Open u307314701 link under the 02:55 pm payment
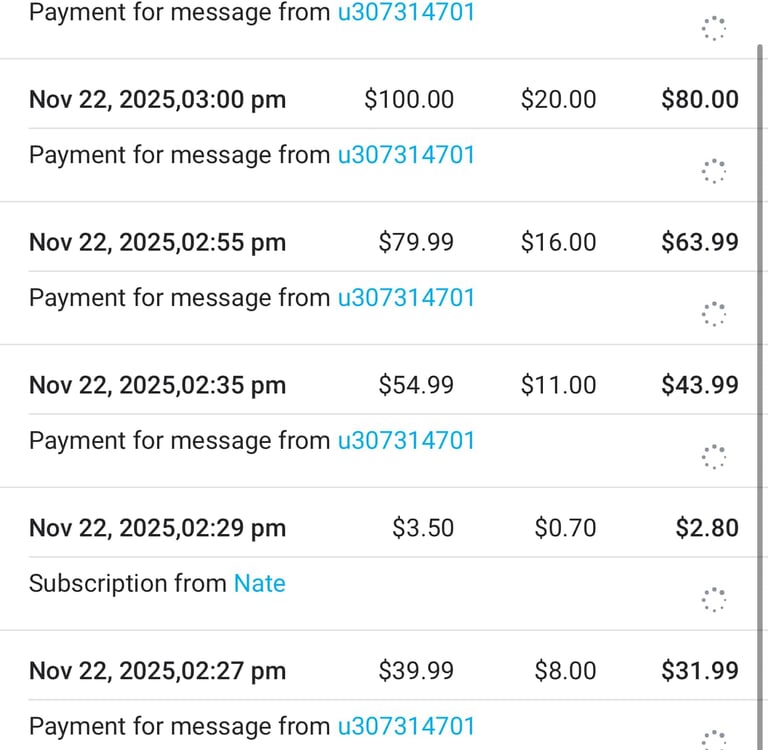768x750 pixels. pyautogui.click(x=405, y=298)
